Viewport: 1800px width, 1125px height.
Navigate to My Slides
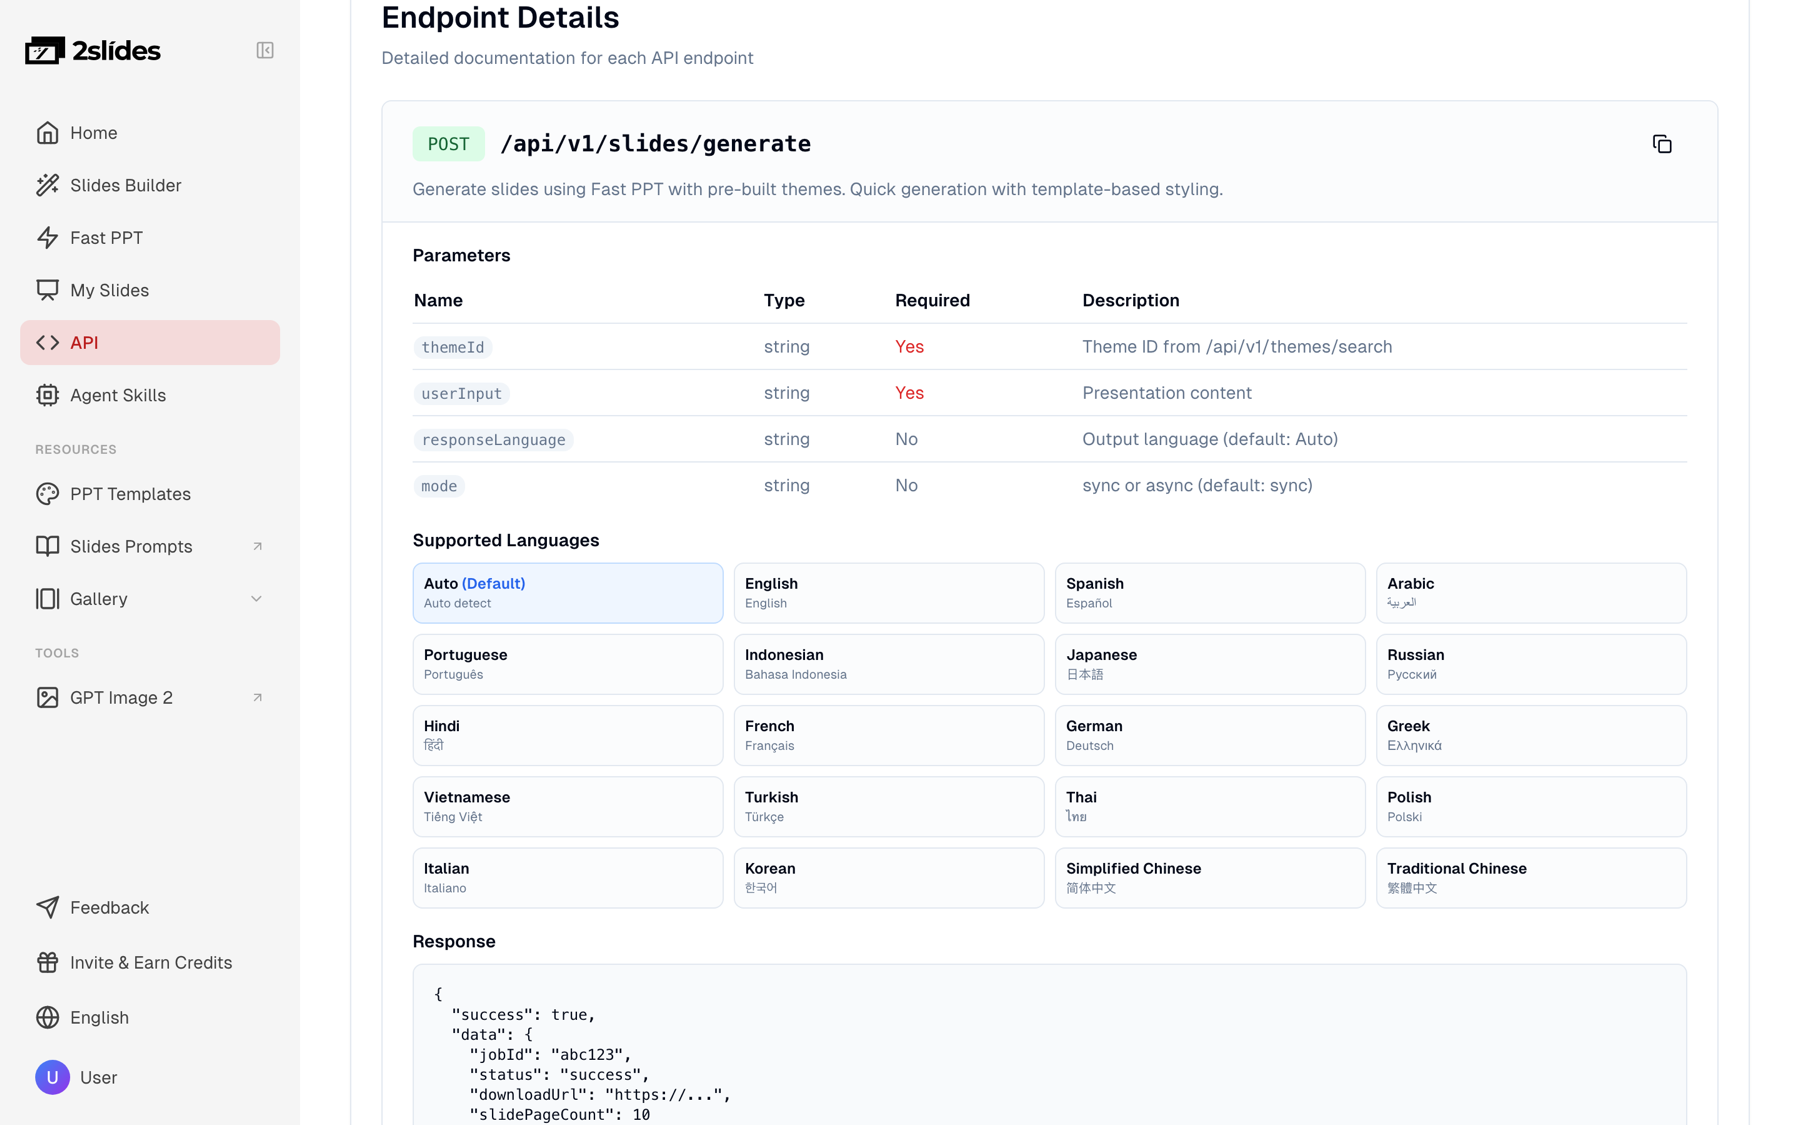(x=150, y=290)
